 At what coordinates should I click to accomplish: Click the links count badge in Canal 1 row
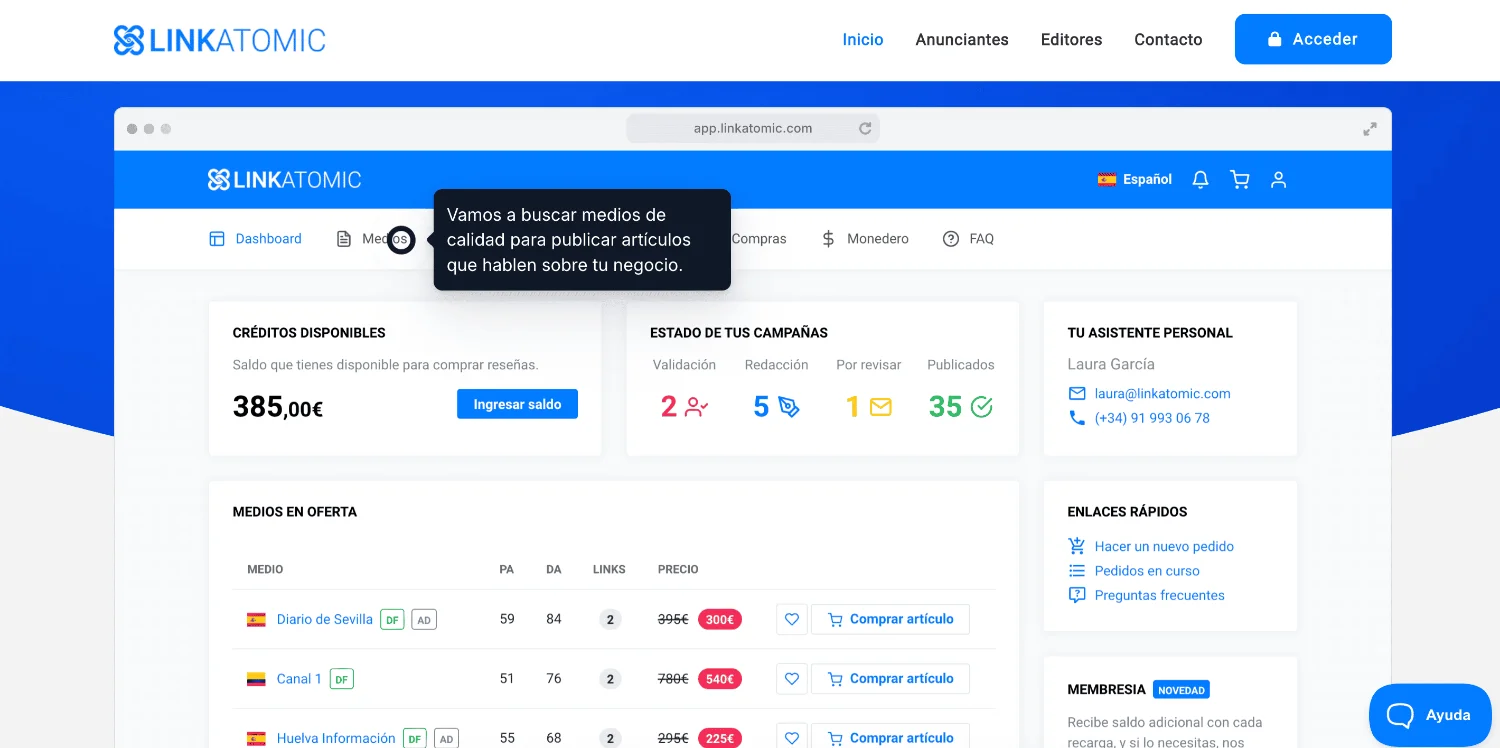(x=610, y=679)
